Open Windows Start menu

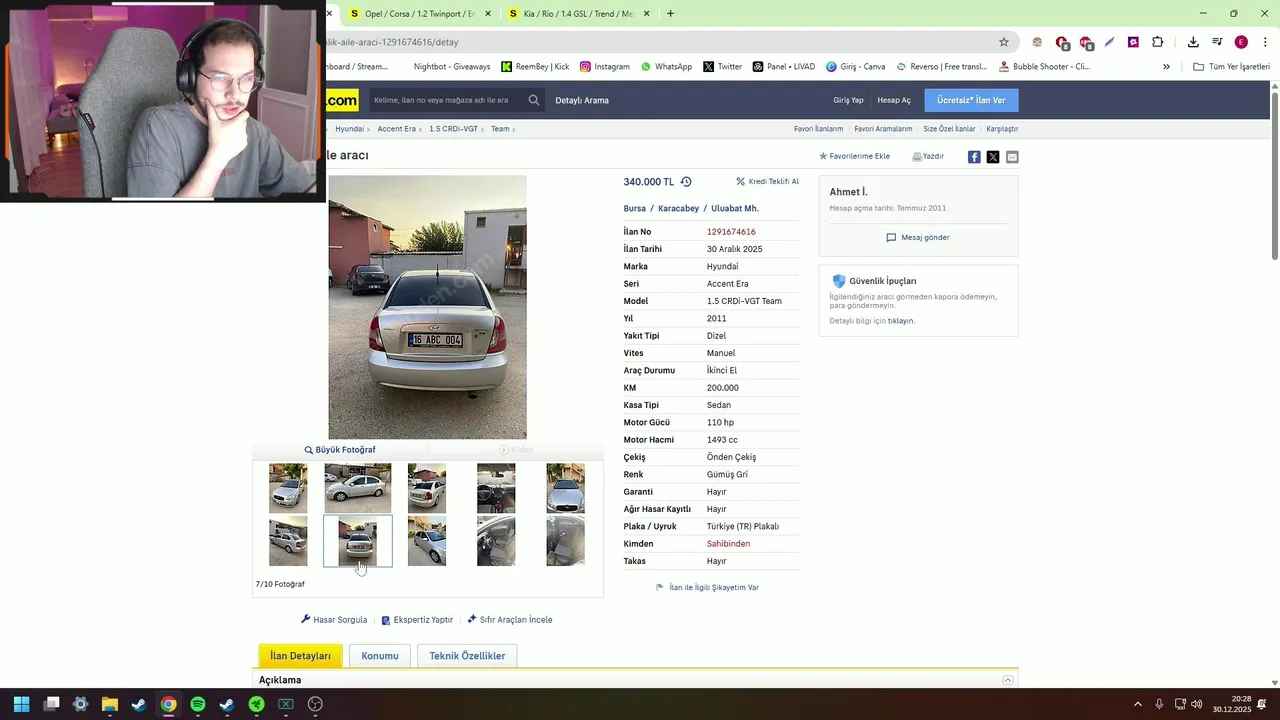[21, 704]
